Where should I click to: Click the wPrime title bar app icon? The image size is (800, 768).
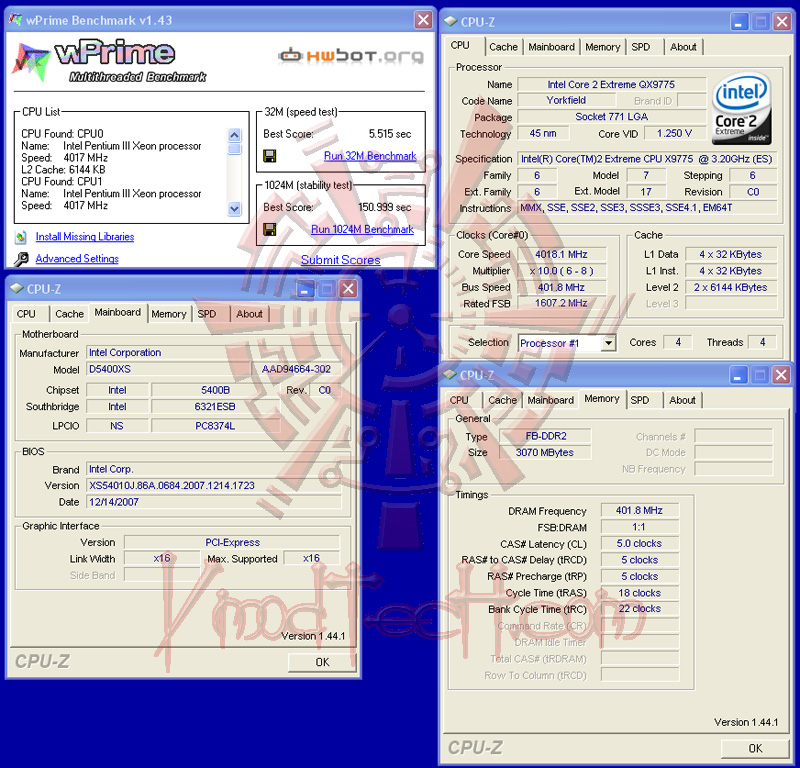[x=16, y=20]
